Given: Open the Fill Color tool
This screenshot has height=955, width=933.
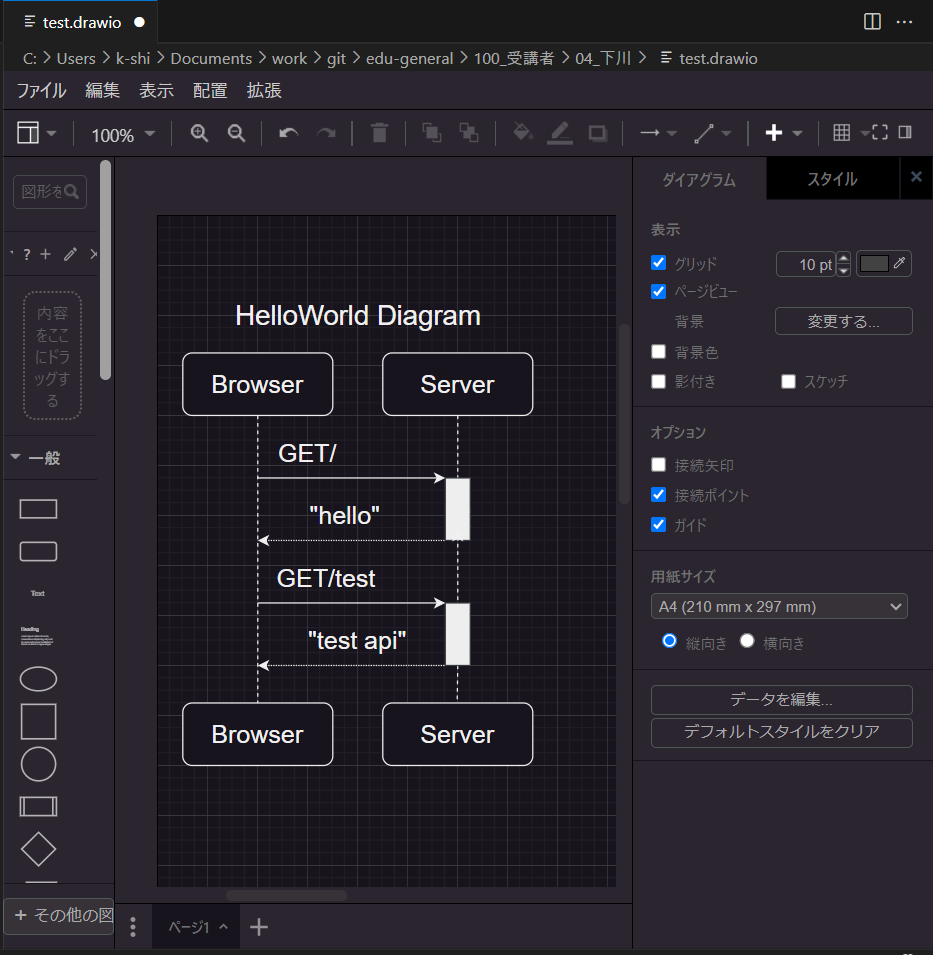Looking at the screenshot, I should [522, 132].
